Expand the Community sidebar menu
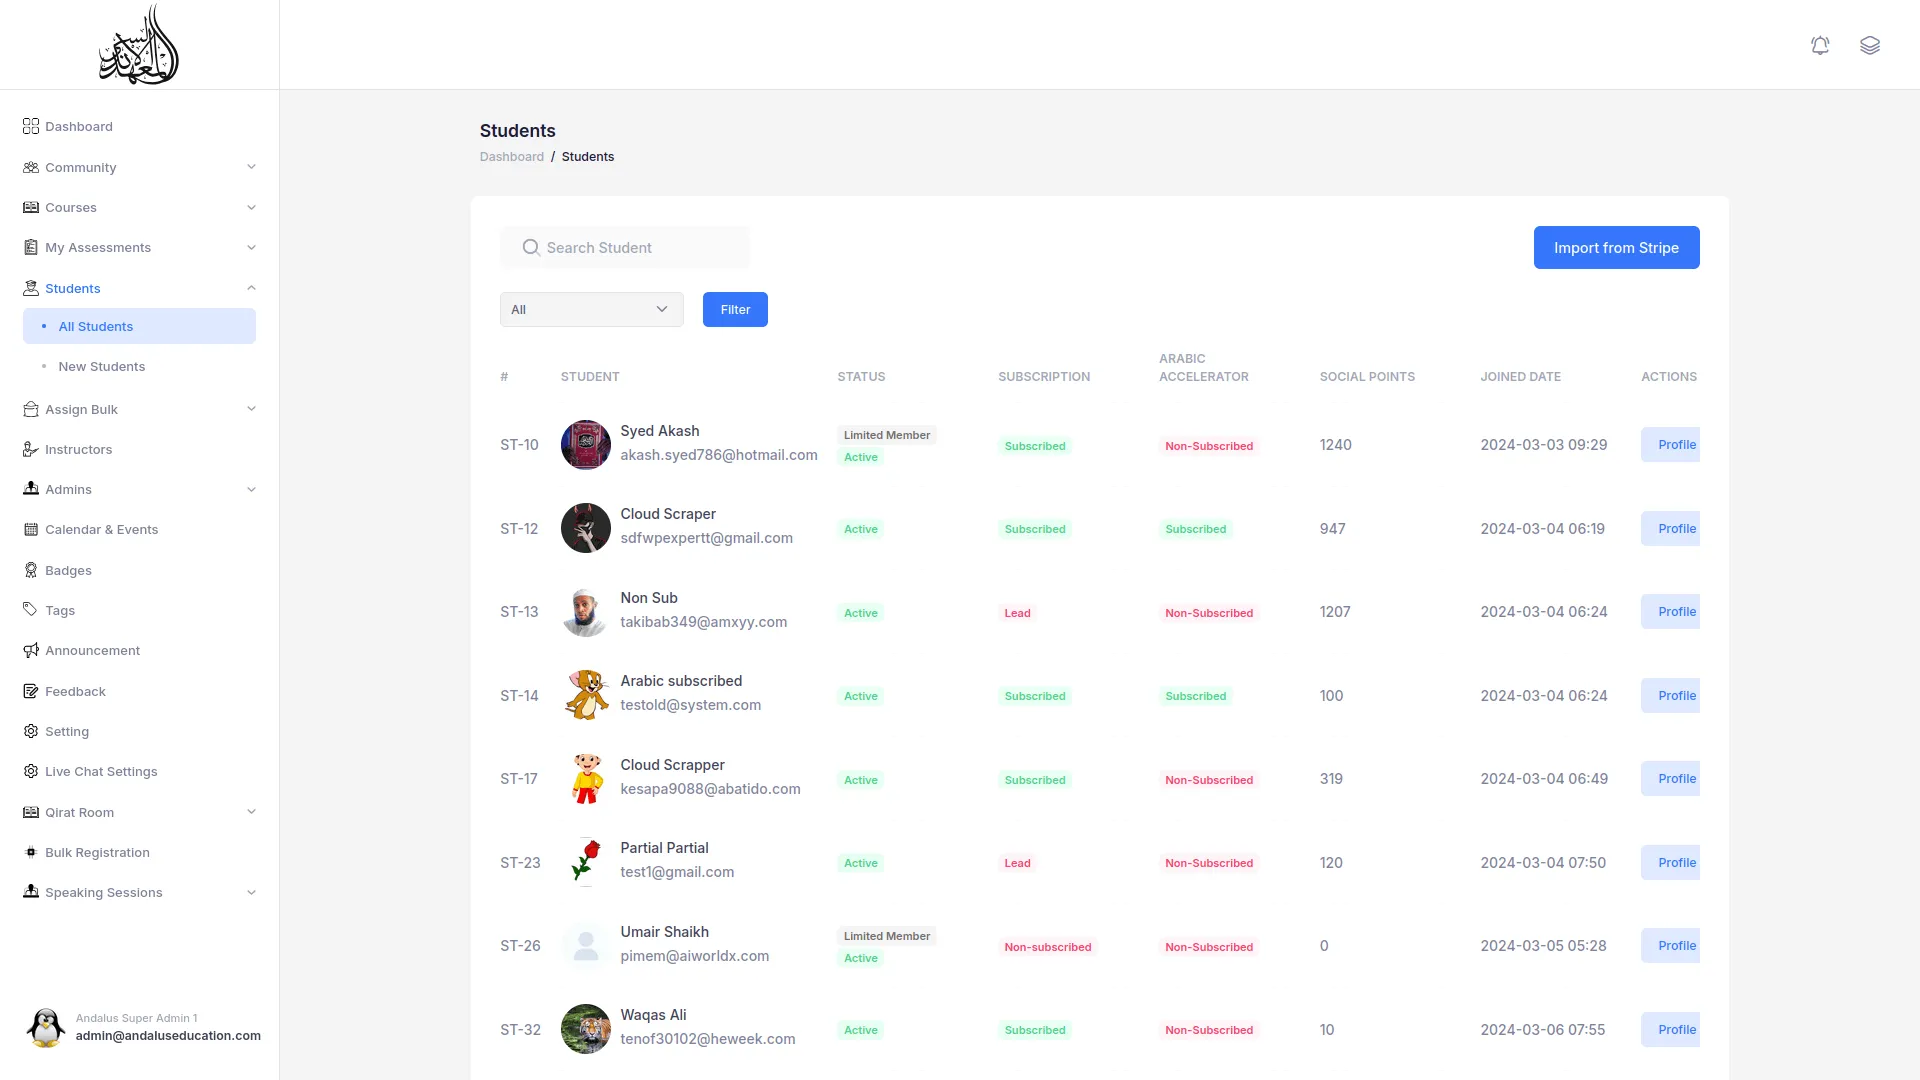The width and height of the screenshot is (1920, 1080). 251,167
